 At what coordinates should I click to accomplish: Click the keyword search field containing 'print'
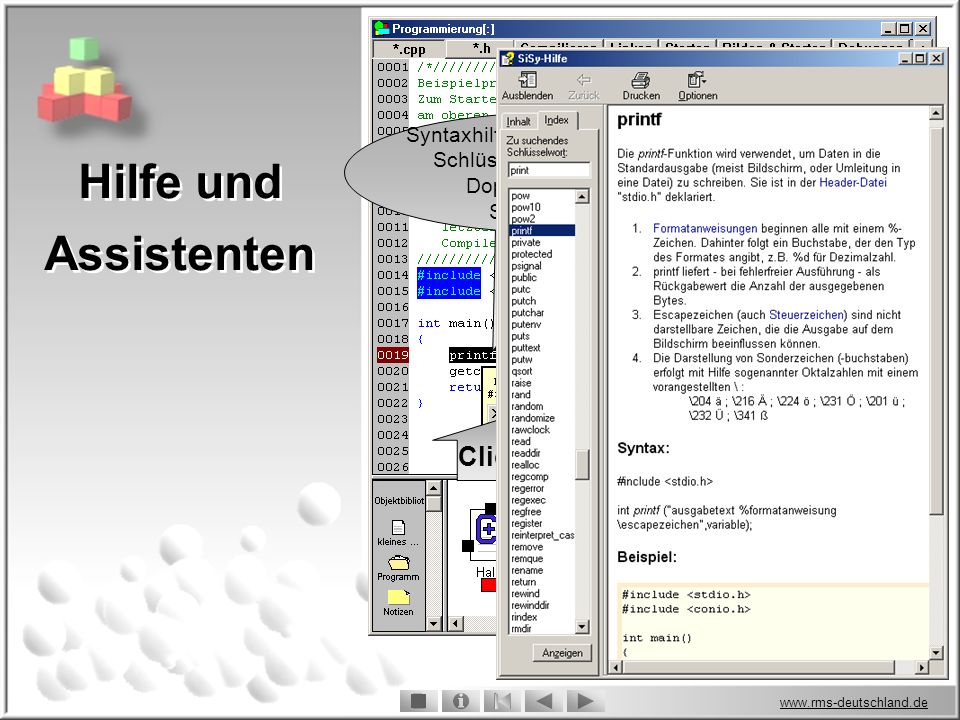click(549, 170)
